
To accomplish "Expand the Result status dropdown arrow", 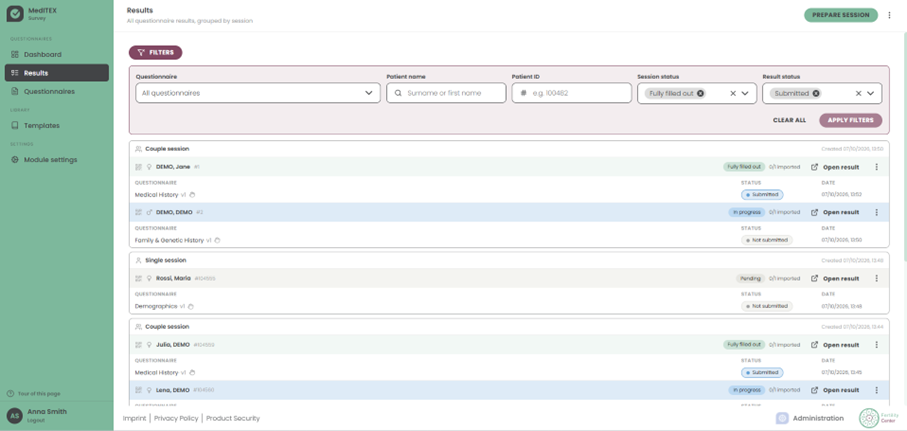I will tap(871, 93).
